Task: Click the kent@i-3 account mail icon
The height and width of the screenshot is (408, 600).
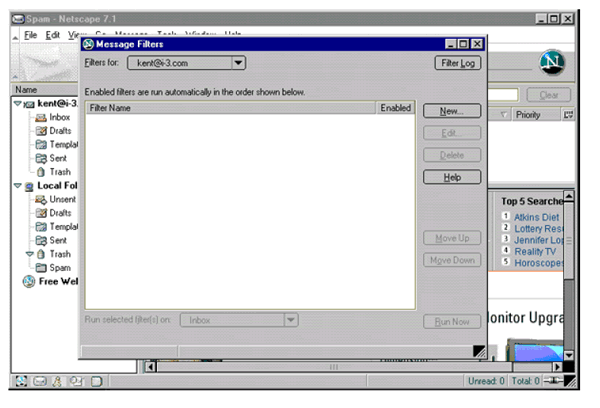Action: 29,104
